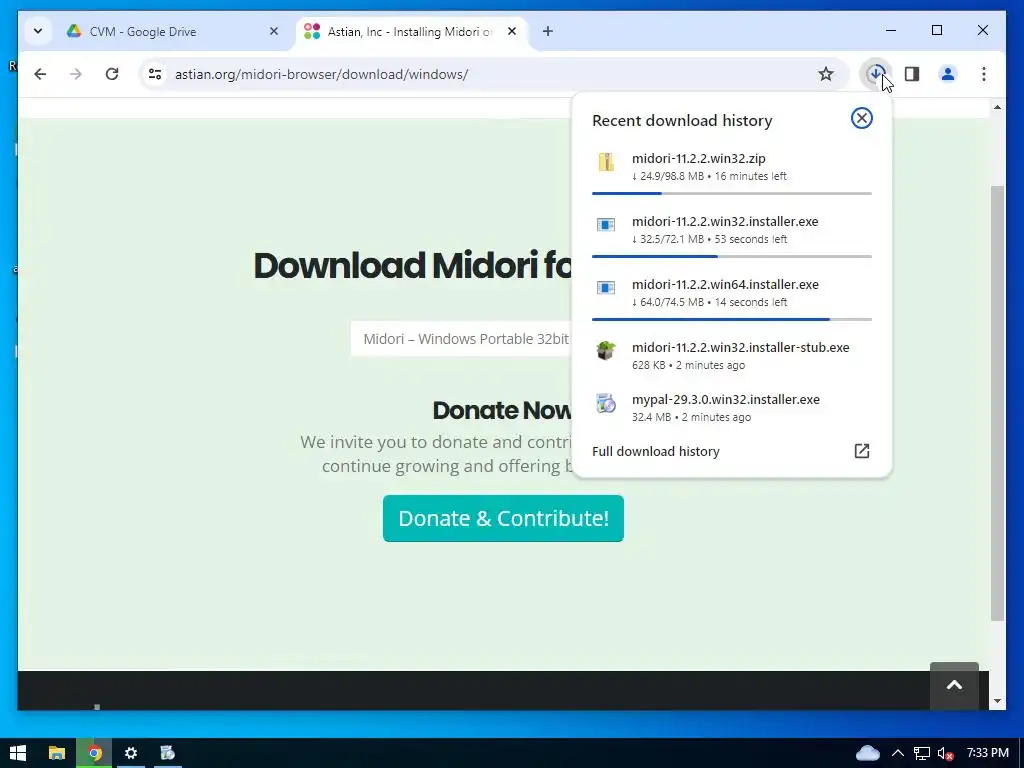1024x768 pixels.
Task: Open midori-11.2.2.win32.installer-stub.exe download
Action: (x=731, y=355)
